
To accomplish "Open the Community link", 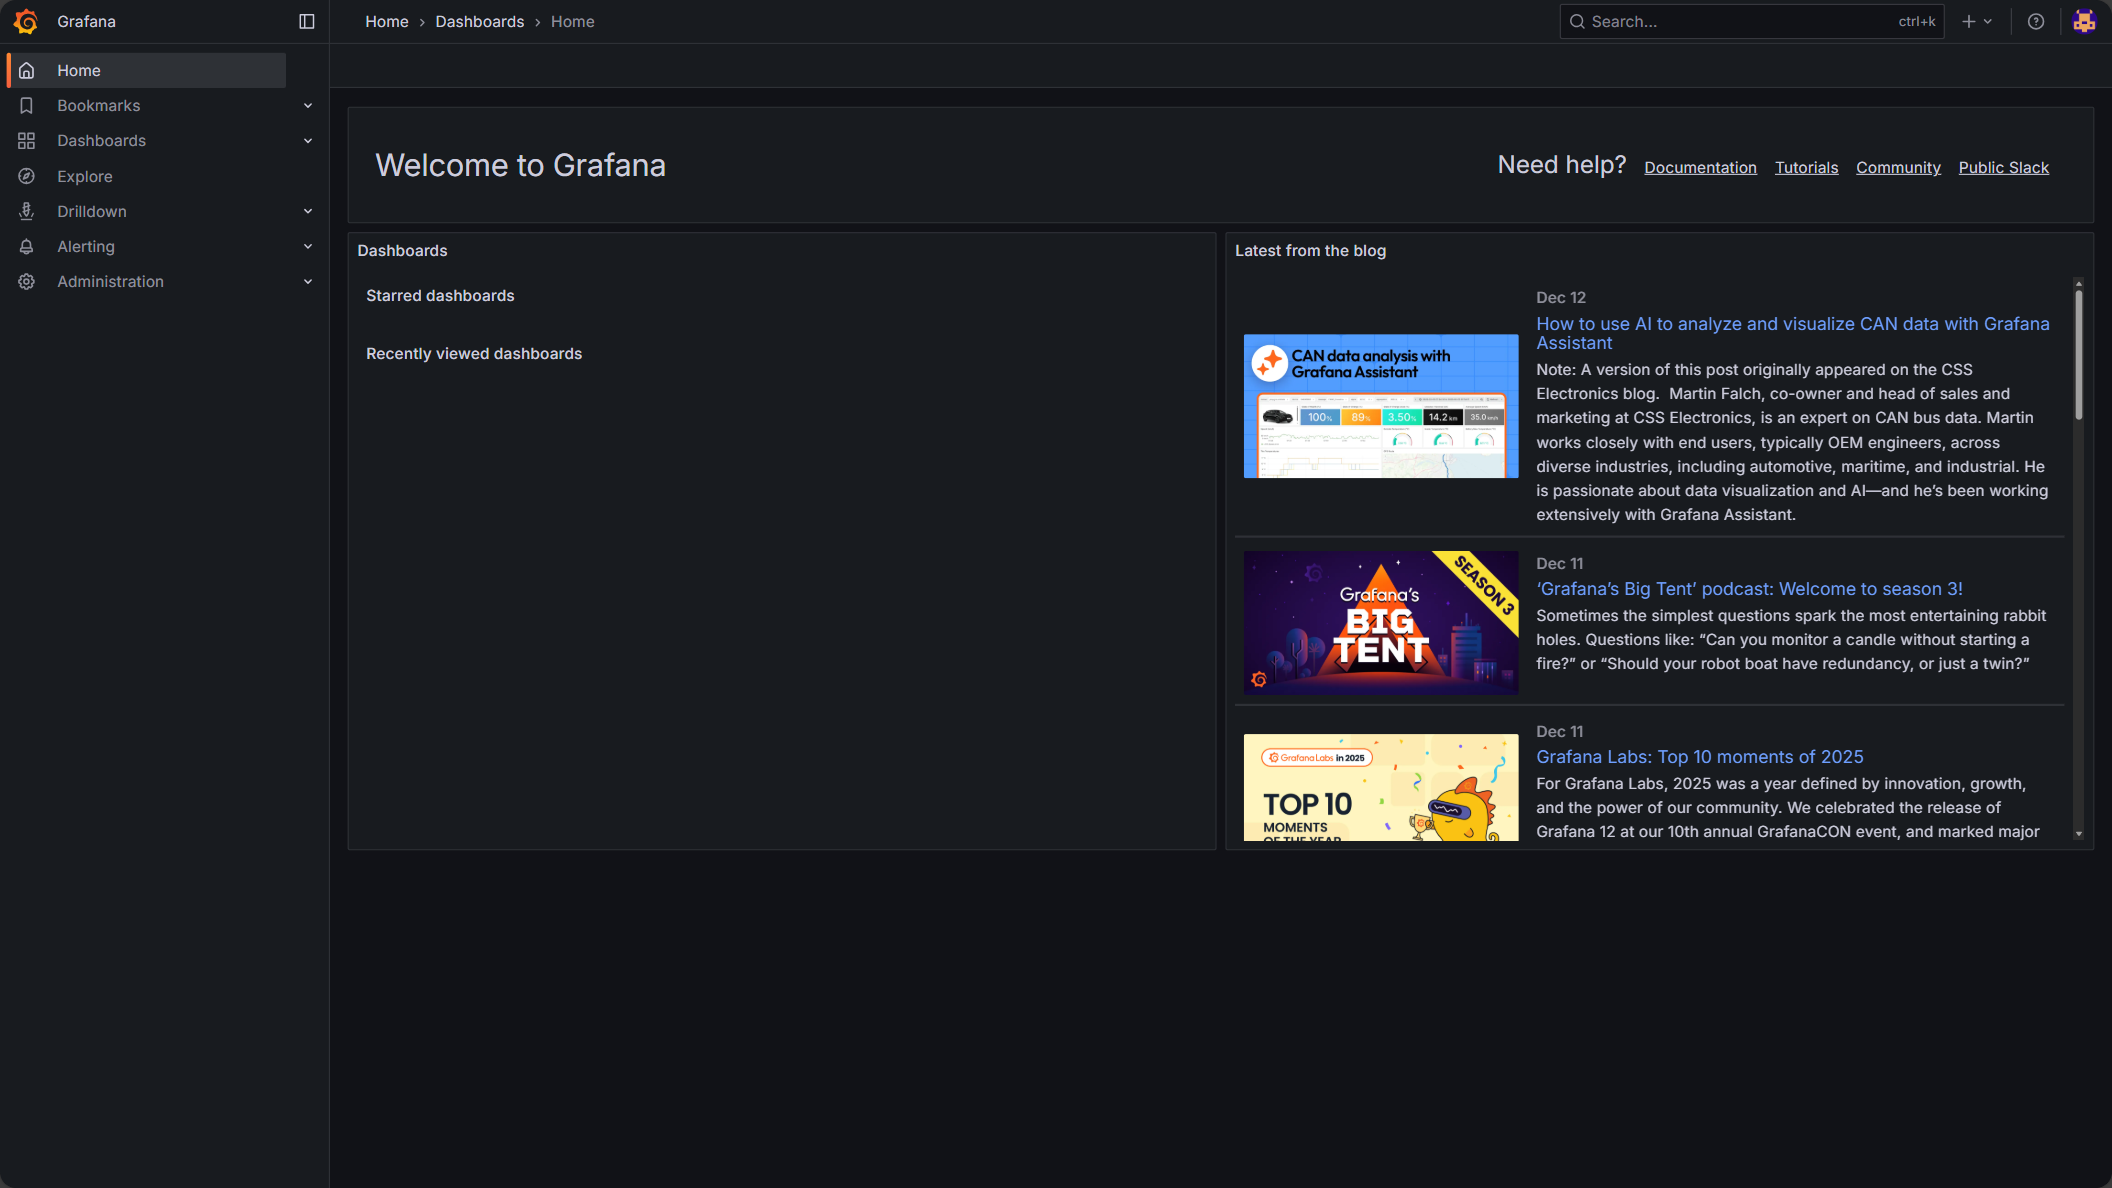I will (x=1898, y=168).
